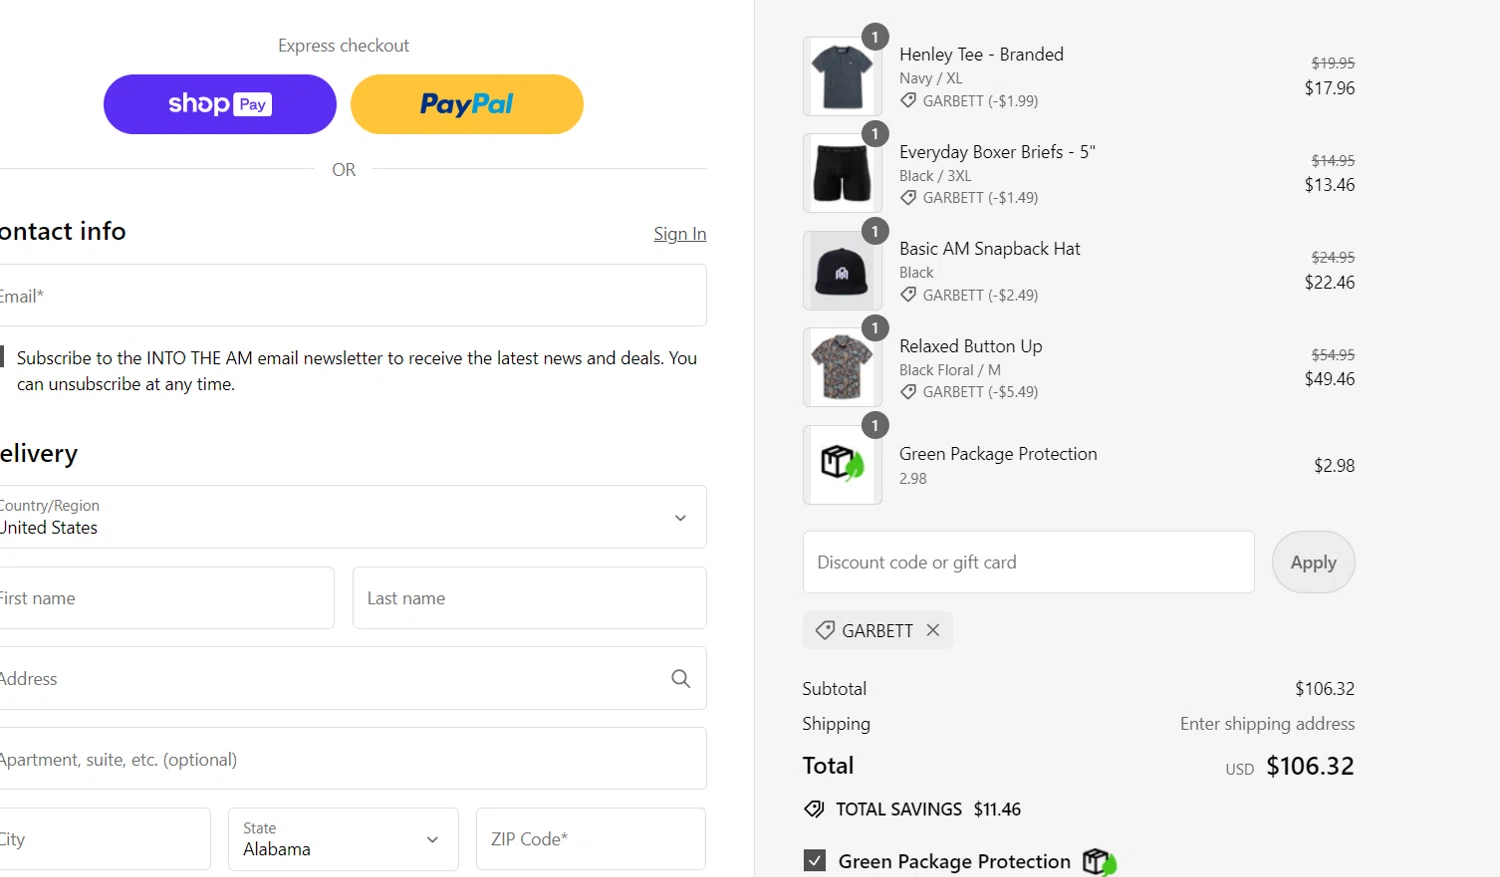
Task: Toggle the newsletter subscribe checkbox
Action: 3,358
